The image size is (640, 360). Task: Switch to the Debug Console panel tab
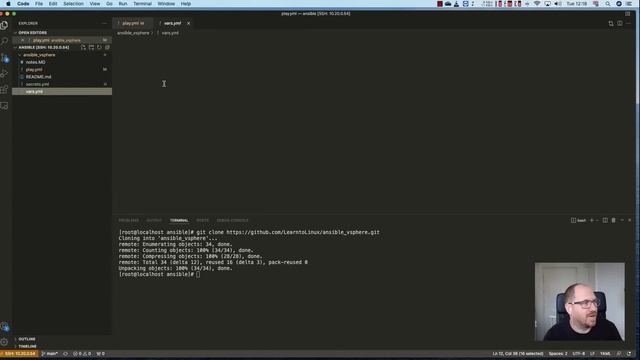coord(232,220)
